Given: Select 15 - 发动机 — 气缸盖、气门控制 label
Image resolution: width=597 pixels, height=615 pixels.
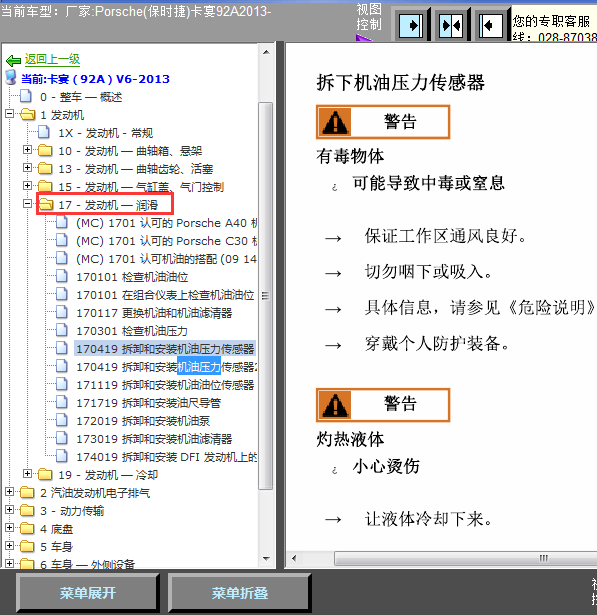Looking at the screenshot, I should coord(141,187).
